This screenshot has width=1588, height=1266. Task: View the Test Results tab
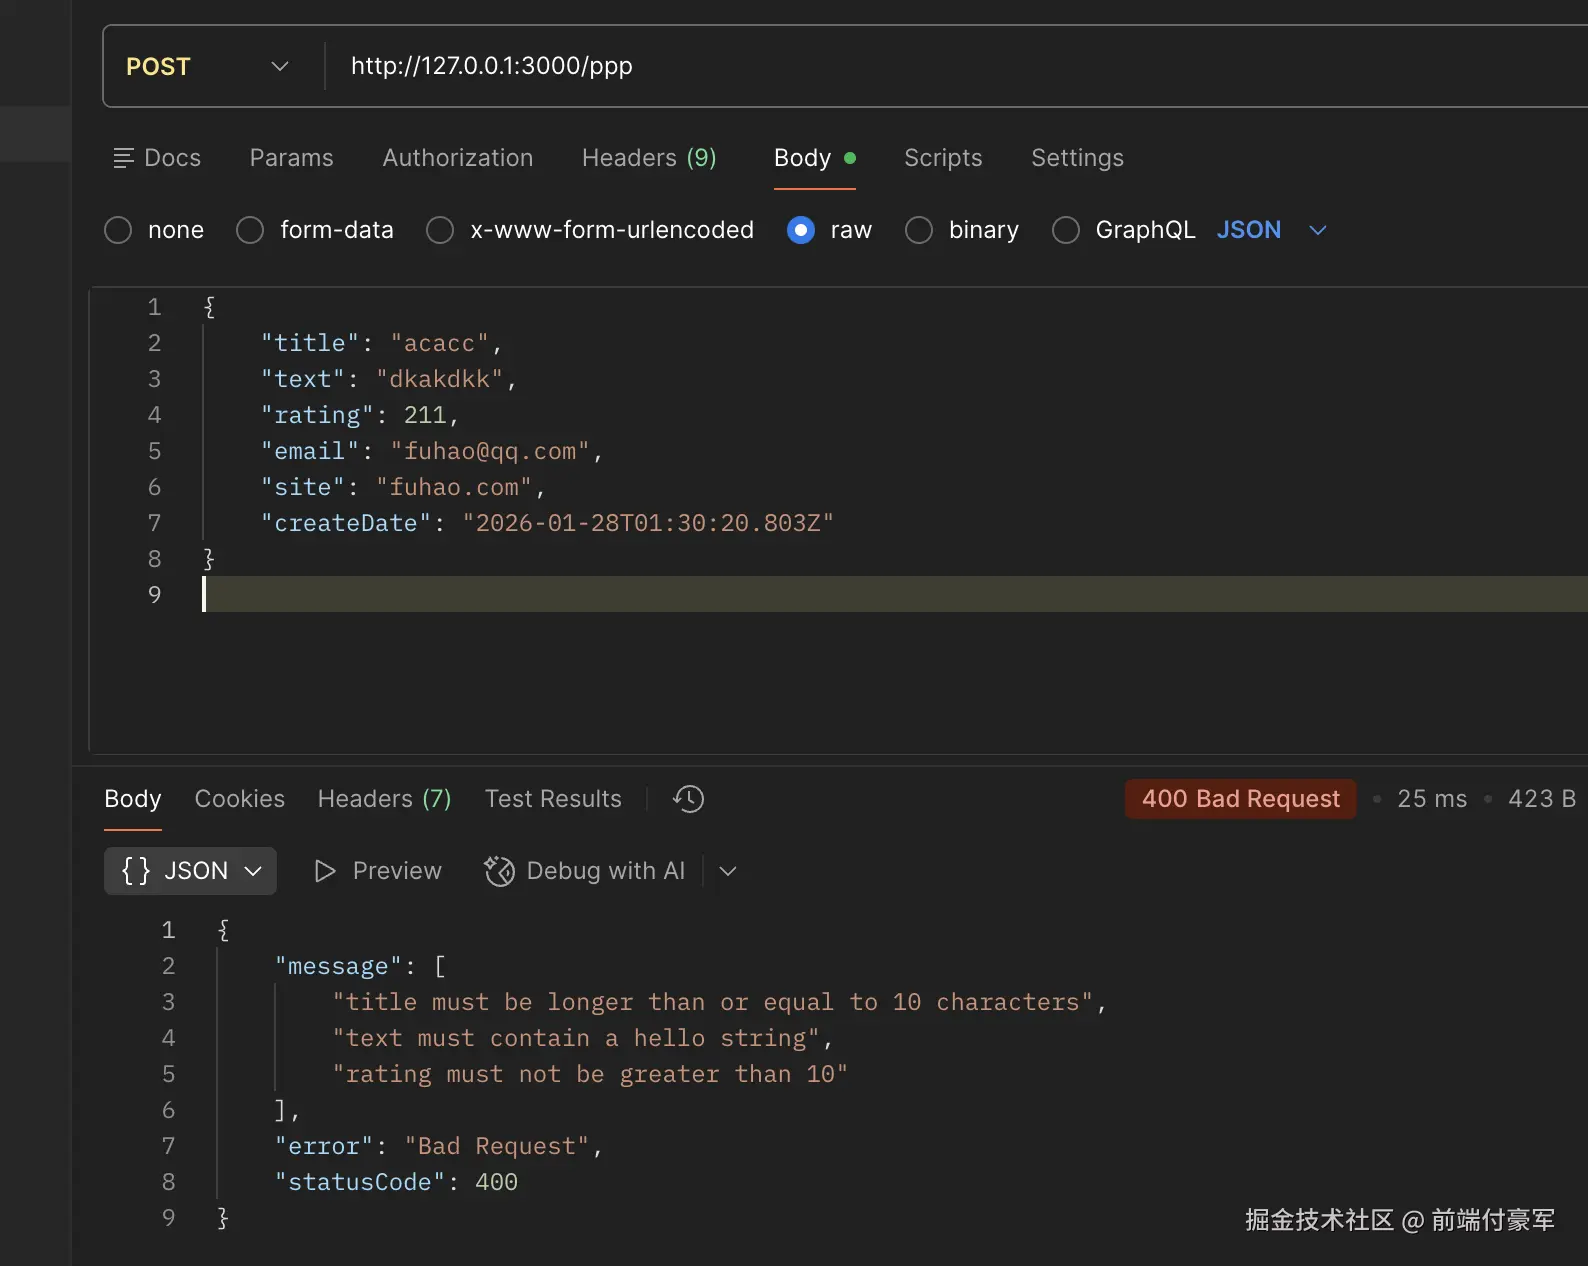pyautogui.click(x=552, y=799)
